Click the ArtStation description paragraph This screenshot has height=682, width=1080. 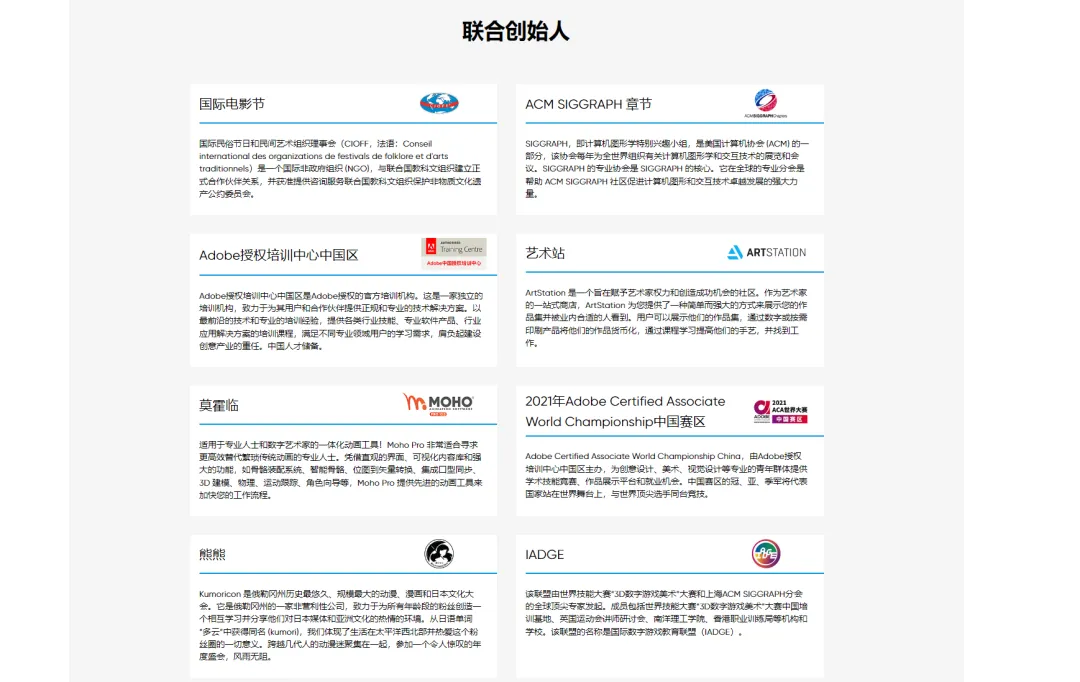tap(666, 318)
